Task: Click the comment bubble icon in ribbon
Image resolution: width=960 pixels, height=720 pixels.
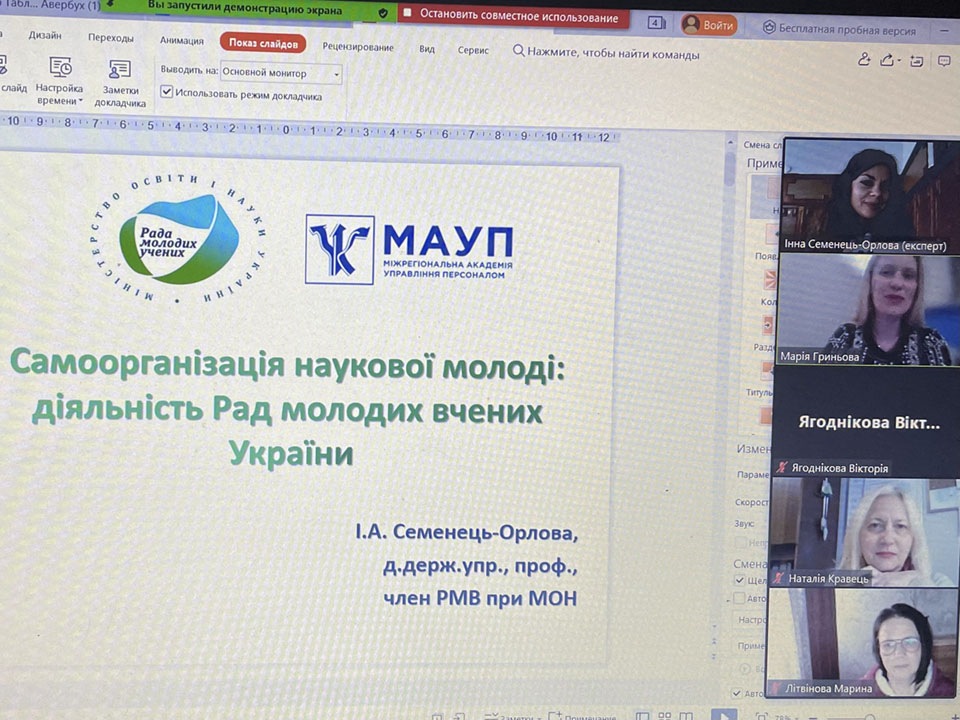Action: tap(944, 61)
